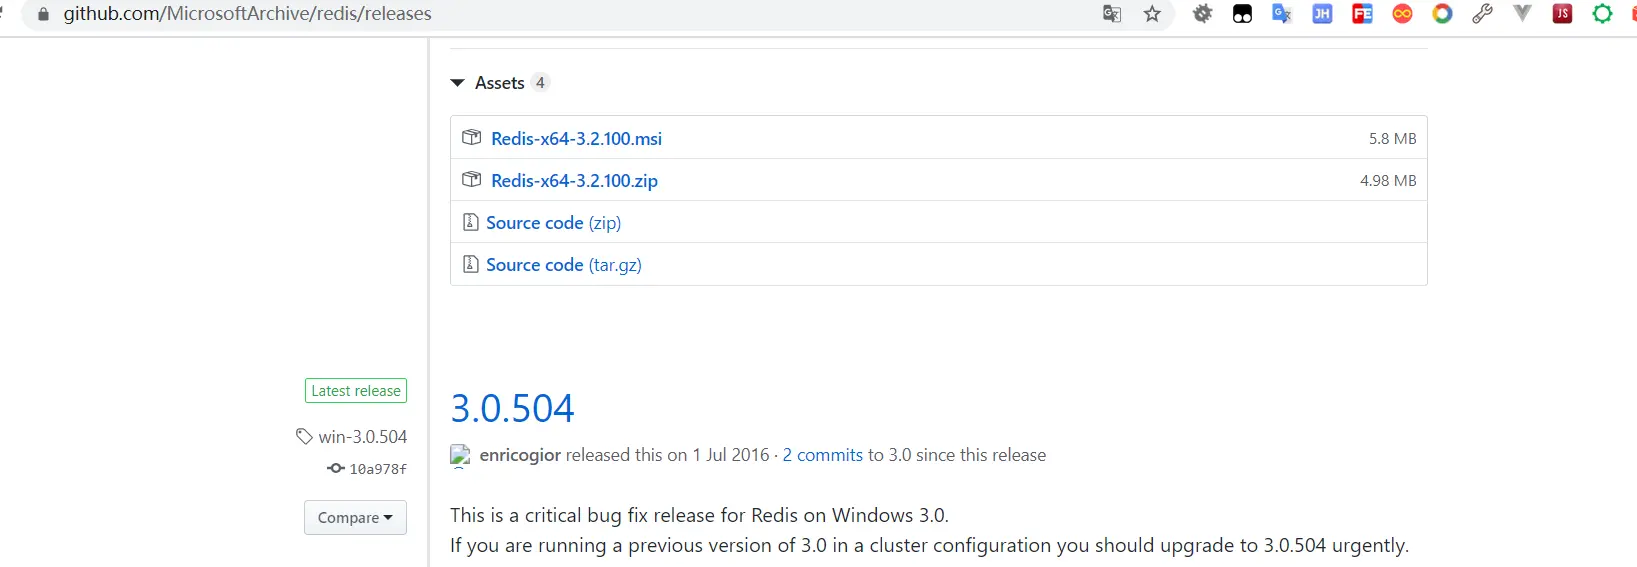This screenshot has width=1637, height=567.
Task: Download Redis-x64-3.2.100.zip
Action: pyautogui.click(x=574, y=181)
